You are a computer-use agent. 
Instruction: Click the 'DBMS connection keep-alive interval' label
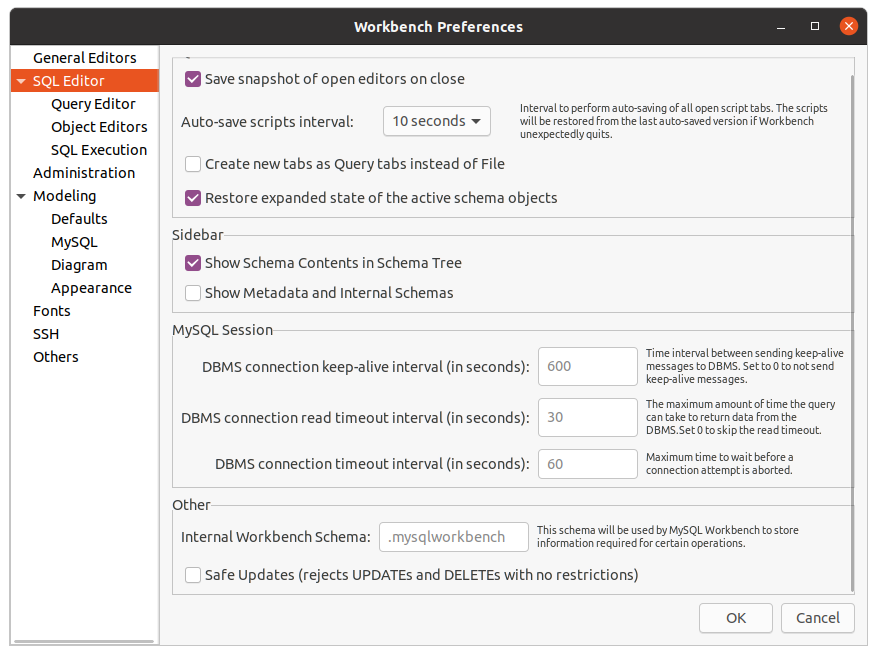coord(366,367)
